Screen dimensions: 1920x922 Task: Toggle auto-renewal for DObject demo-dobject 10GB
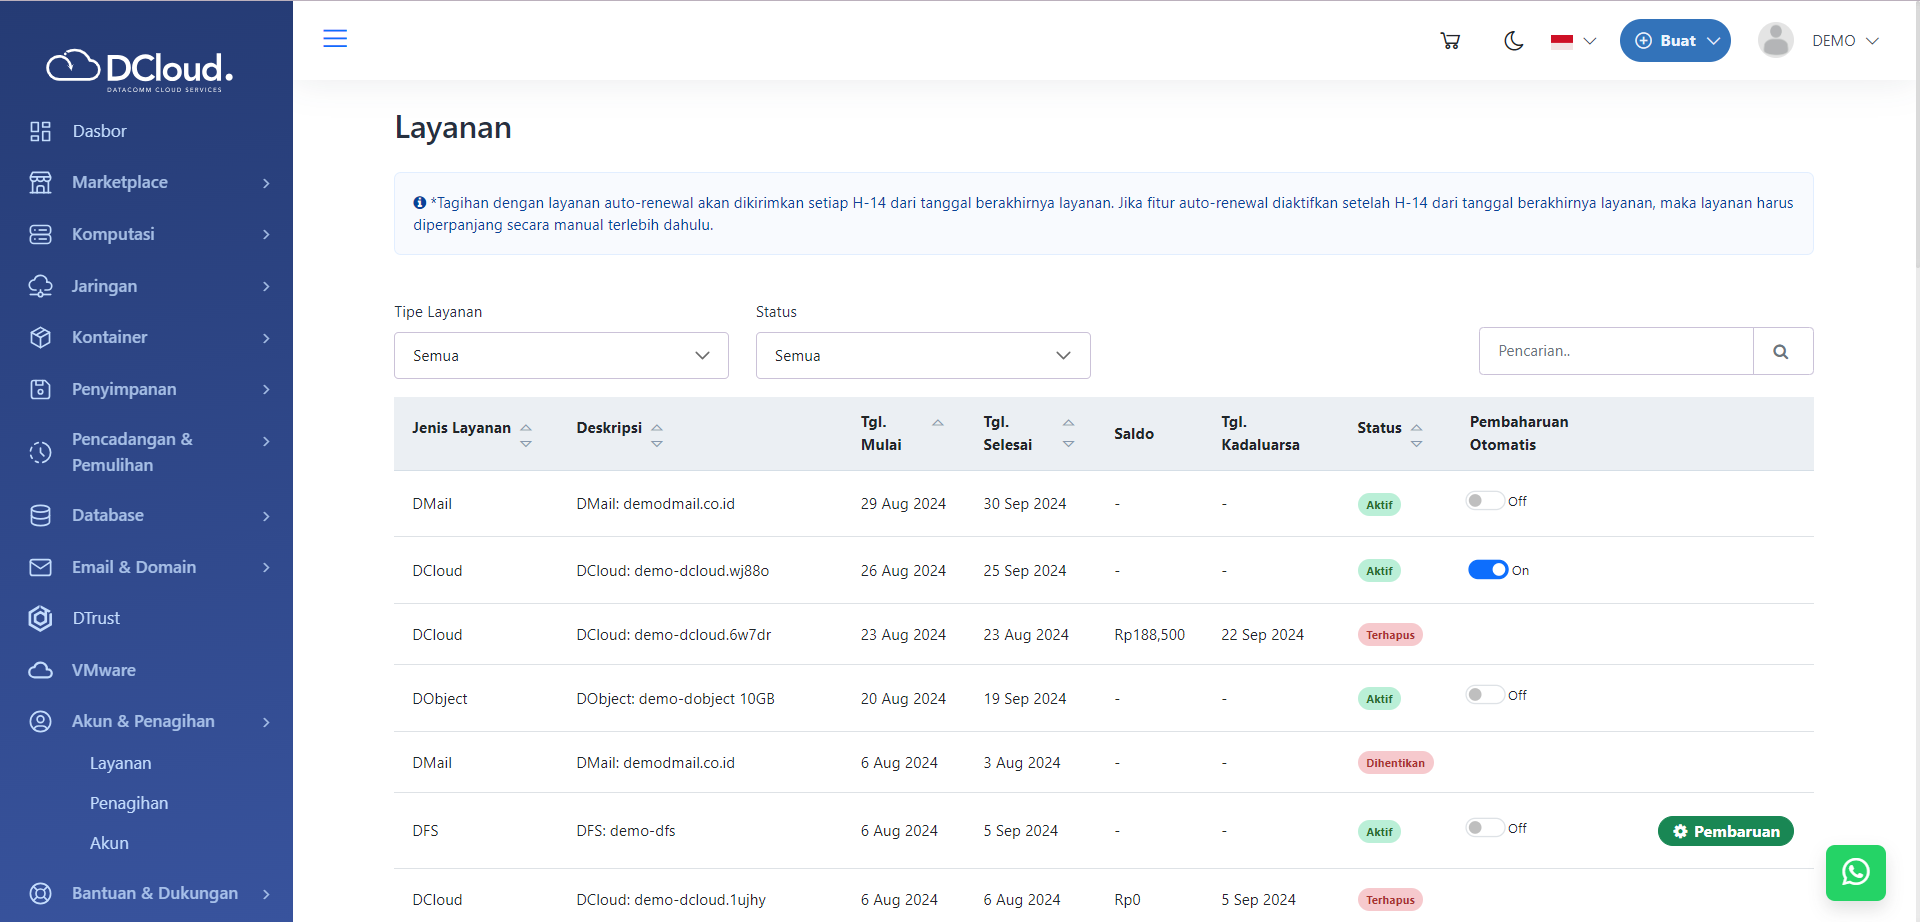tap(1485, 695)
